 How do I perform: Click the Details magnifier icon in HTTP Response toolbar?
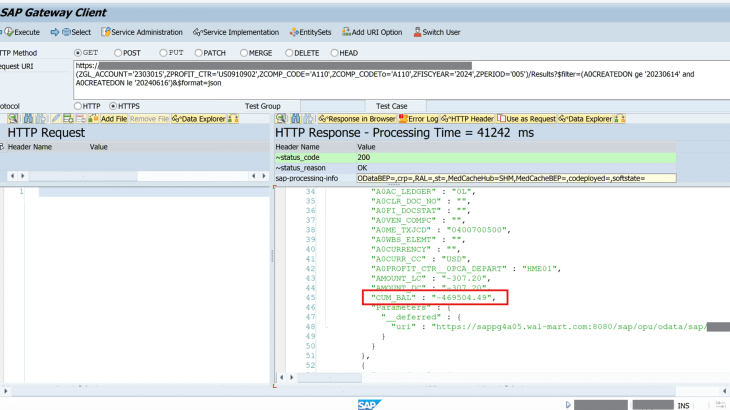tap(280, 119)
